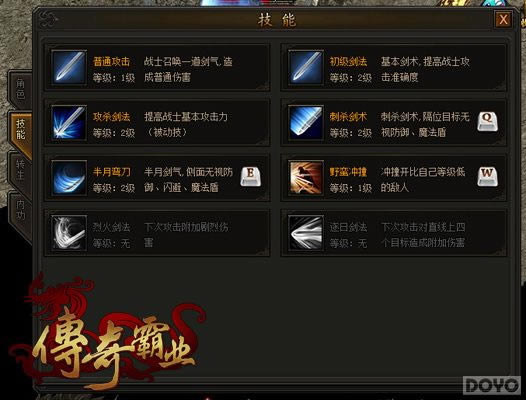The width and height of the screenshot is (526, 400).
Task: Click the locked 逐日剑法 skill icon
Action: click(x=306, y=233)
